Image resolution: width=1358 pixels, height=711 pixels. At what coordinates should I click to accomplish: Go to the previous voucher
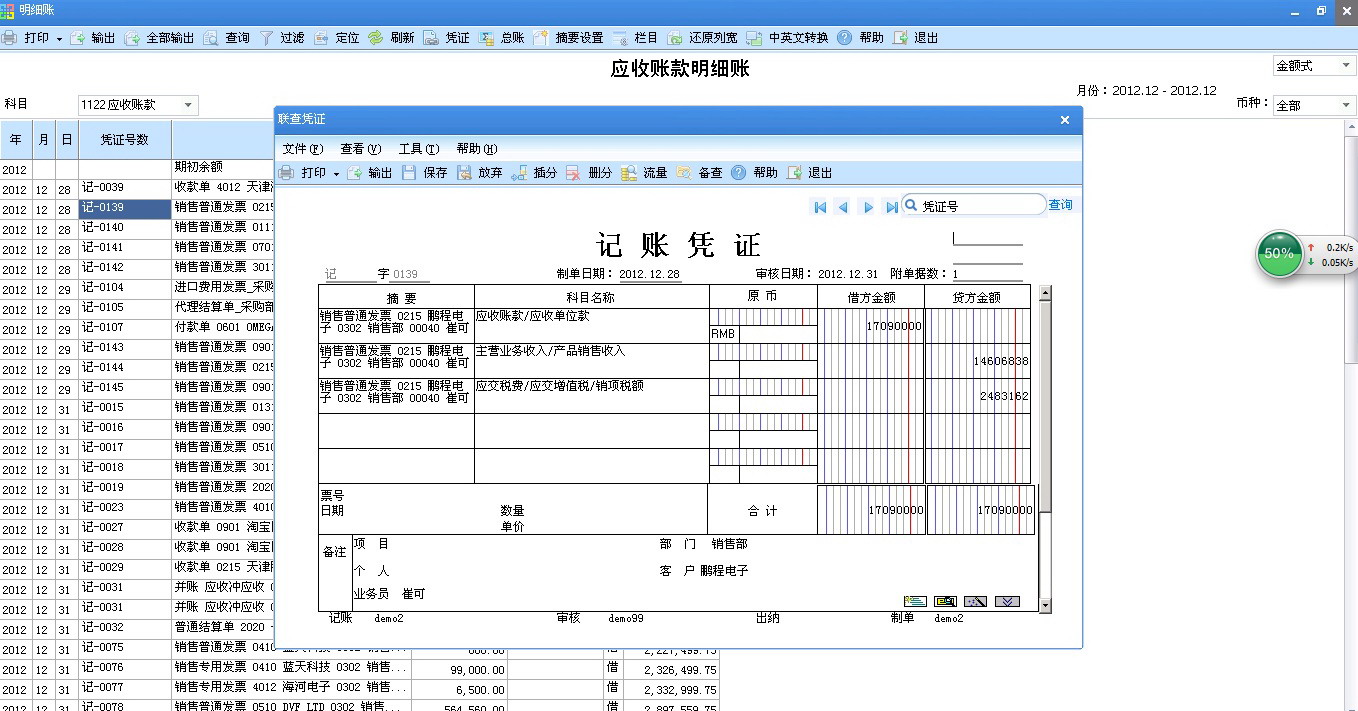pos(843,207)
